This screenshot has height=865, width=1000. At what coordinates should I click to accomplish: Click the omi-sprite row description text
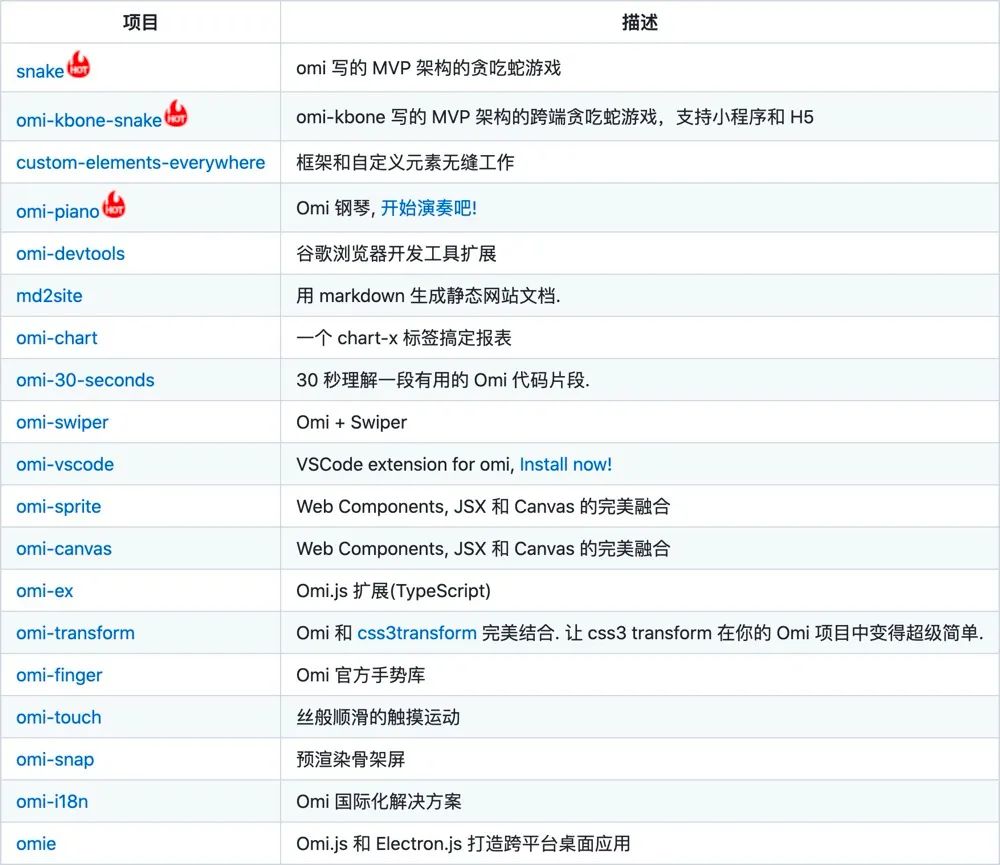click(483, 506)
